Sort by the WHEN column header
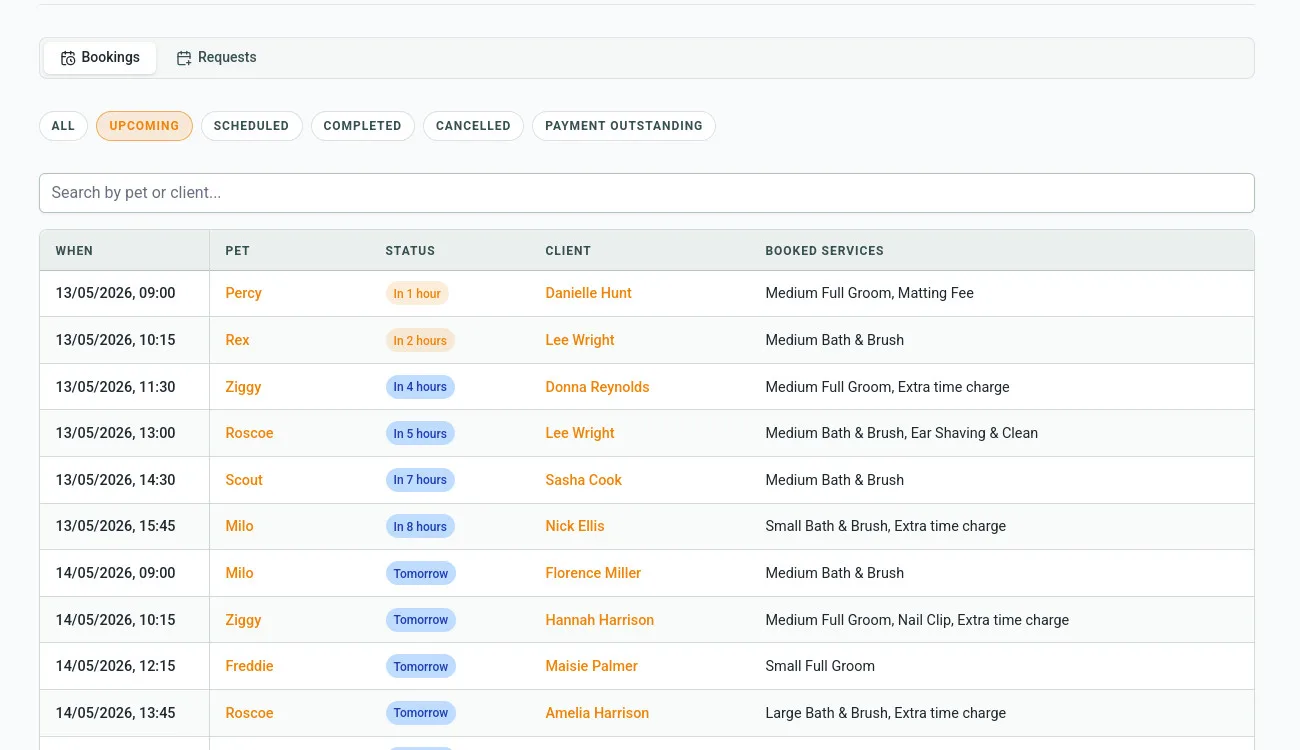The width and height of the screenshot is (1300, 750). [x=74, y=251]
